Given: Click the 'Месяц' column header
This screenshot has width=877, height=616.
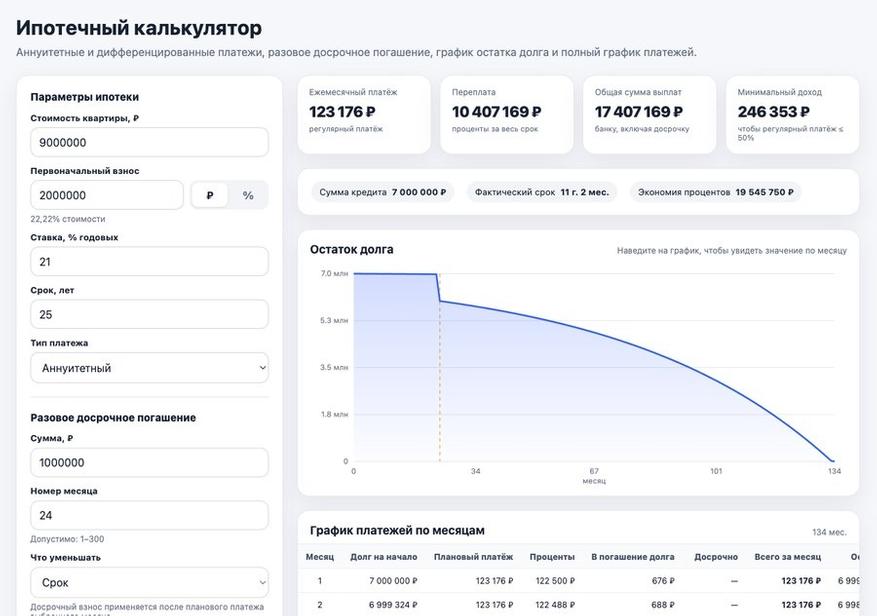Looking at the screenshot, I should (x=319, y=557).
